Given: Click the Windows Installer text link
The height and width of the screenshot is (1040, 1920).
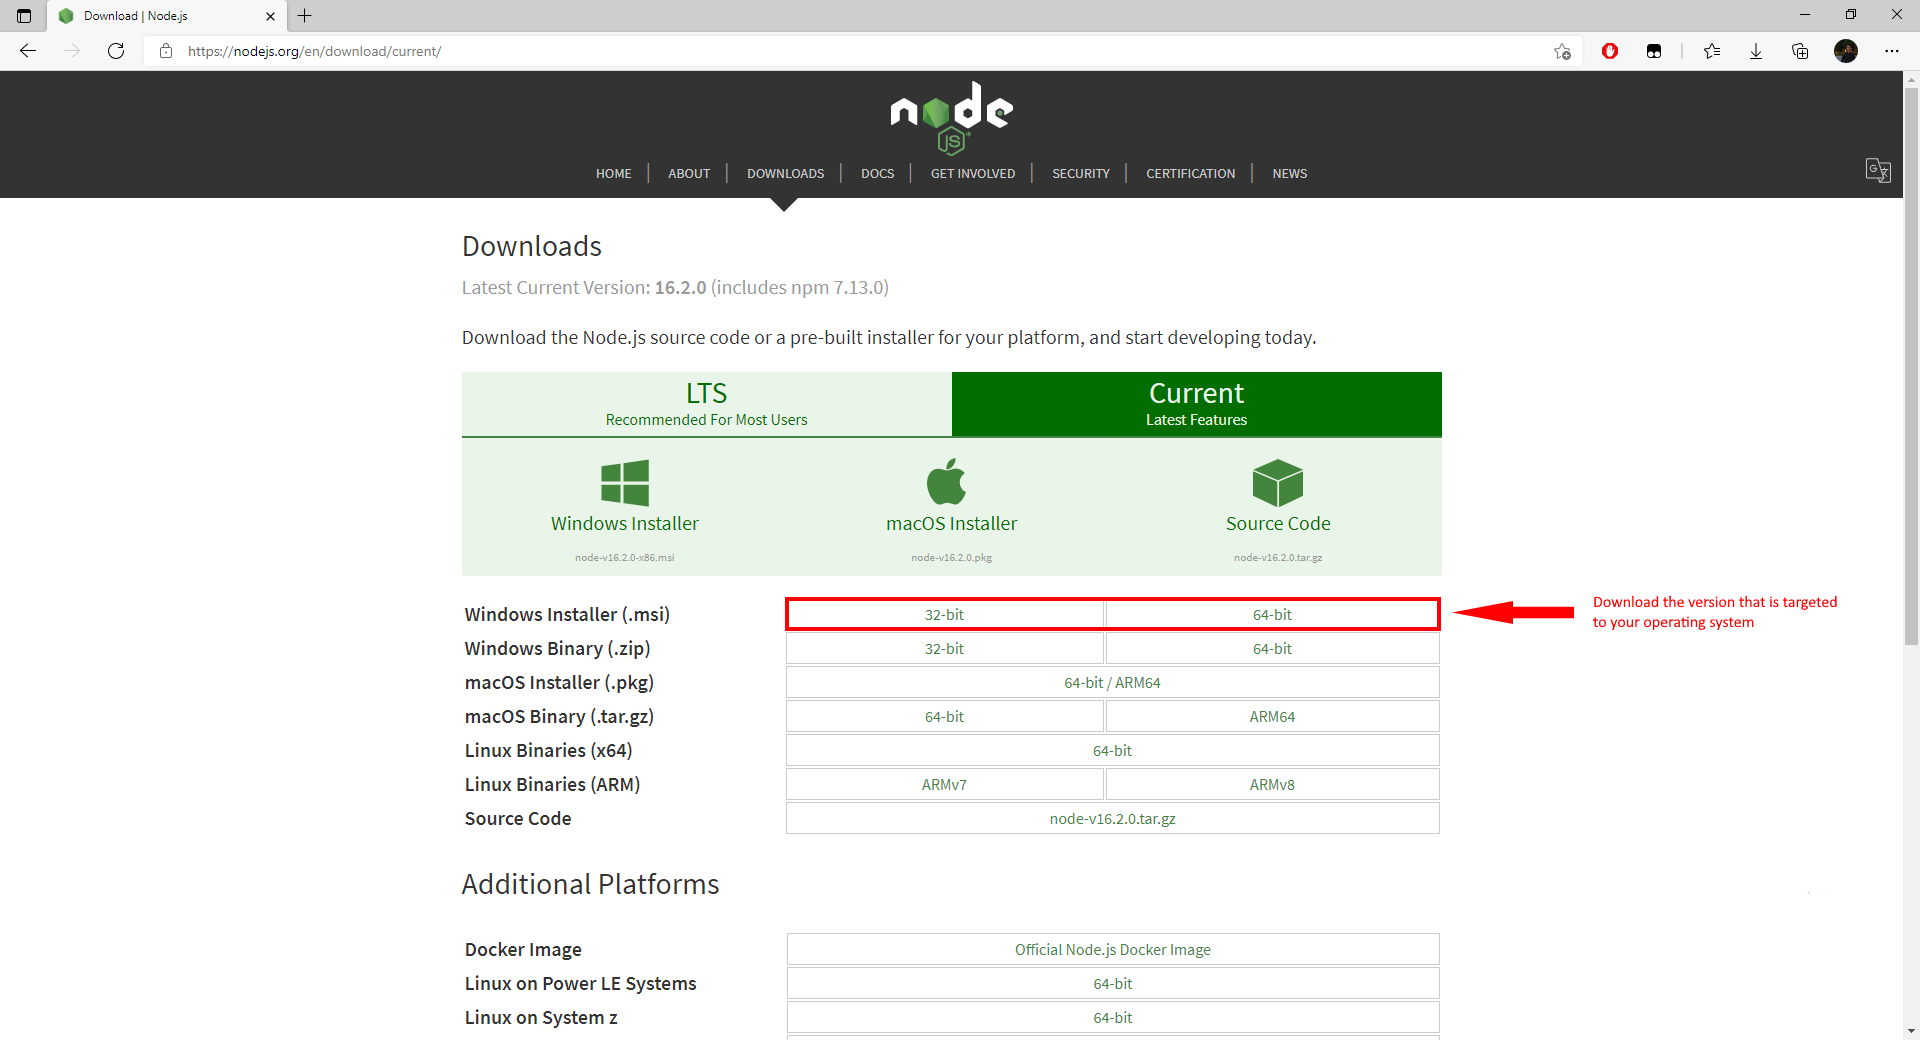Looking at the screenshot, I should [625, 524].
